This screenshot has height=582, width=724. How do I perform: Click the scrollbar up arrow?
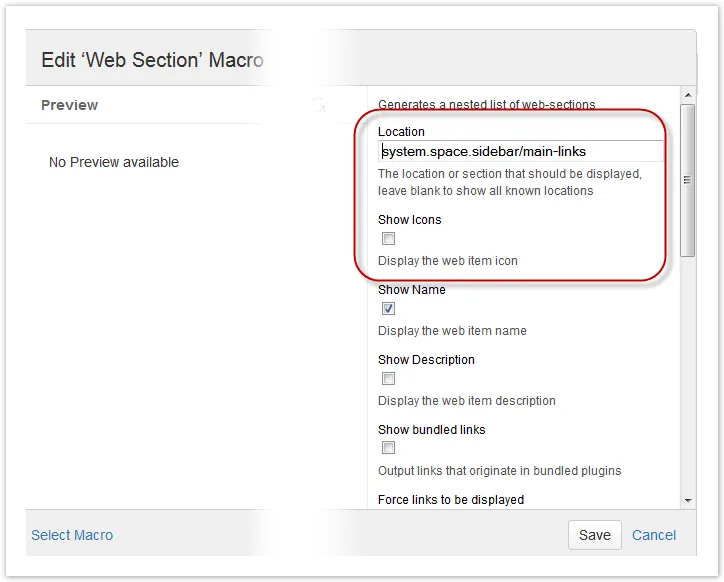(688, 95)
